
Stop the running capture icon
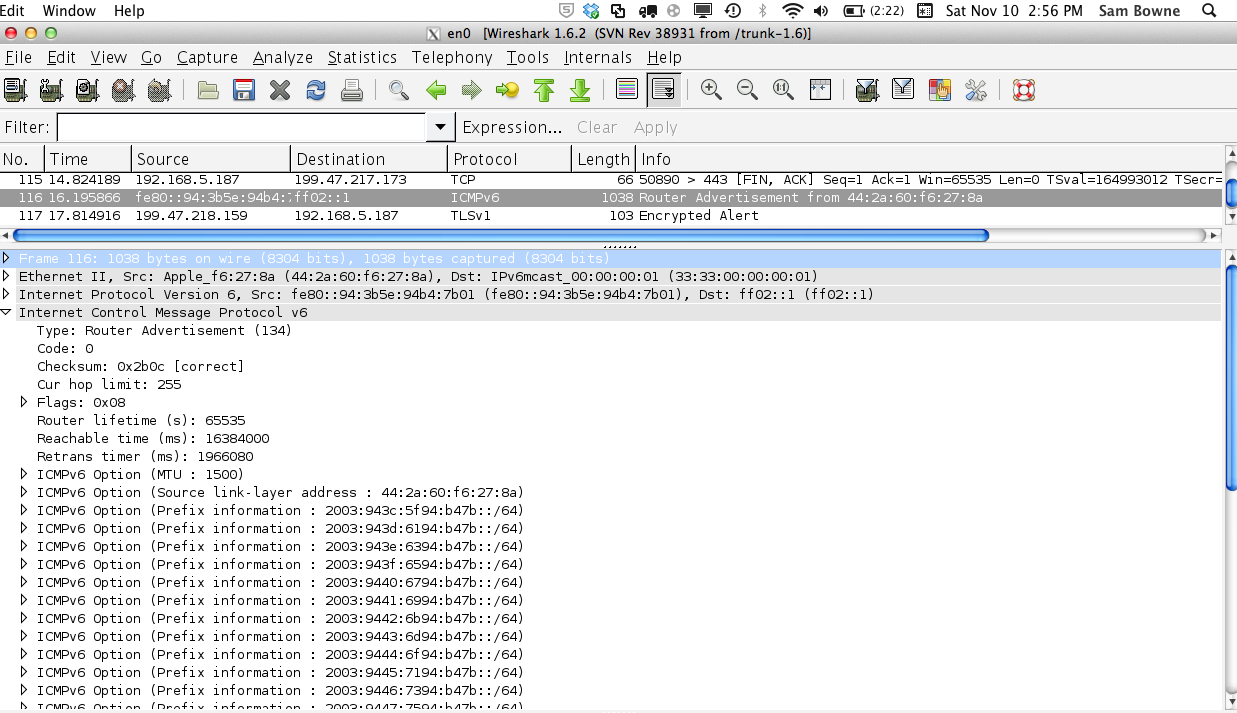[124, 91]
